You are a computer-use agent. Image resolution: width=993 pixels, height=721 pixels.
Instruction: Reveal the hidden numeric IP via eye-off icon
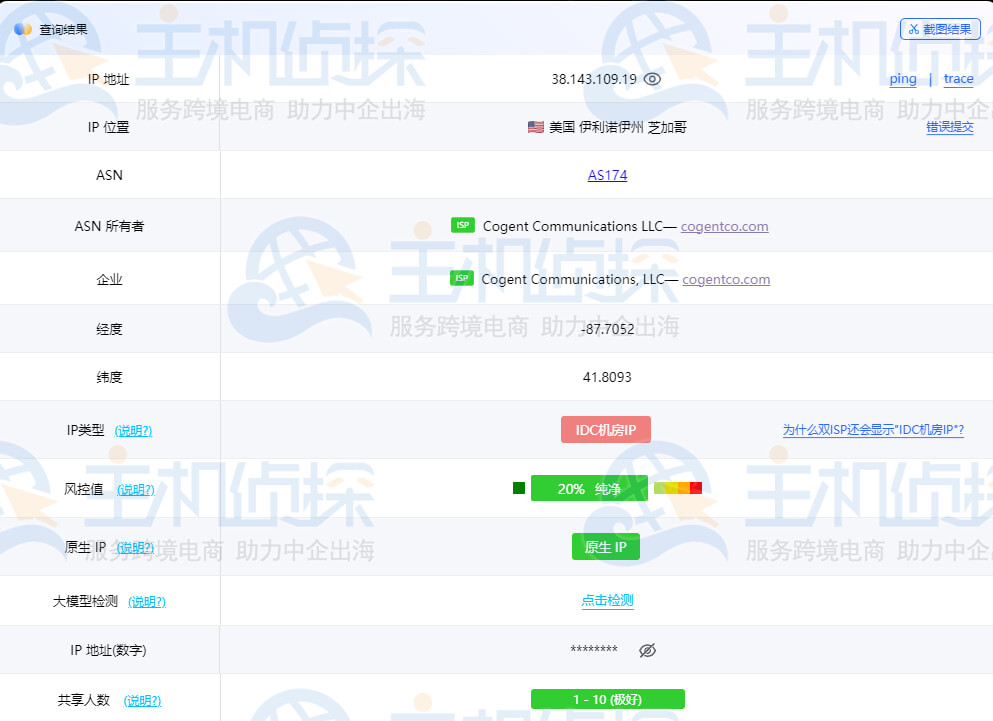pyautogui.click(x=647, y=650)
